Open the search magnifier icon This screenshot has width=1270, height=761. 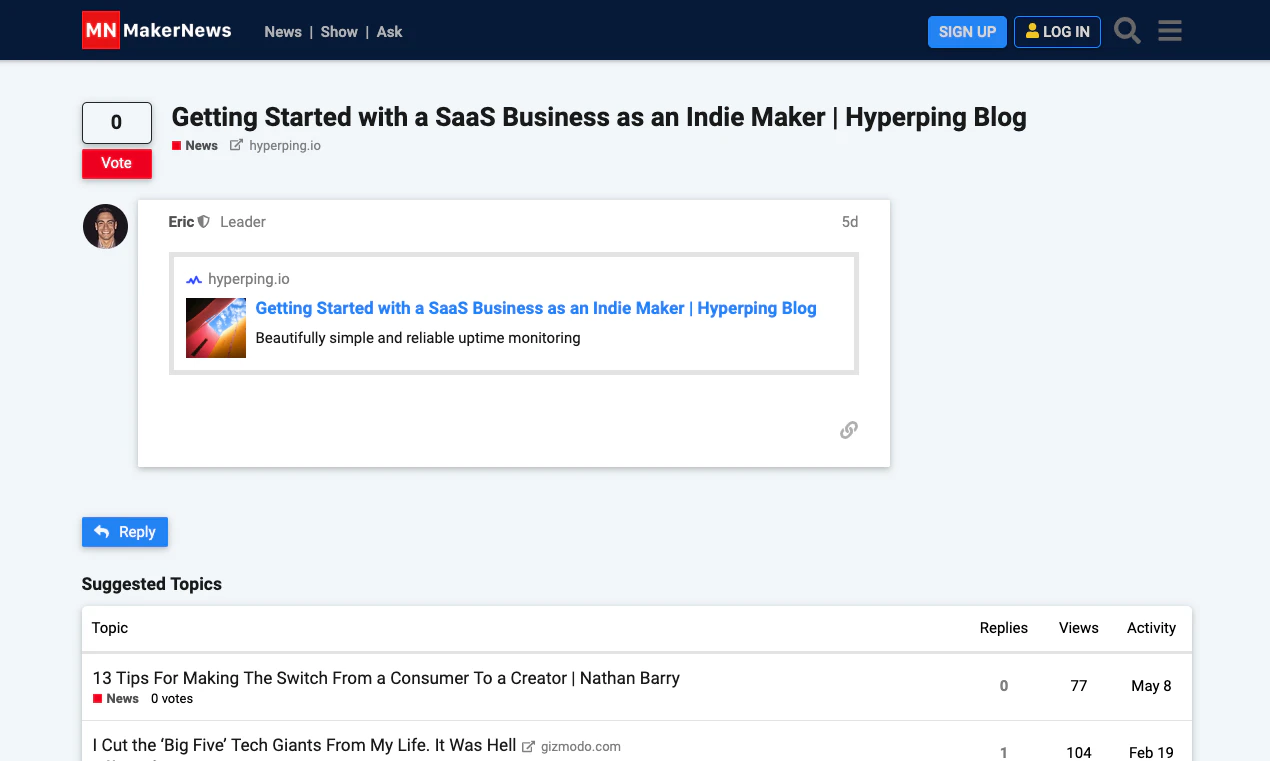point(1127,31)
